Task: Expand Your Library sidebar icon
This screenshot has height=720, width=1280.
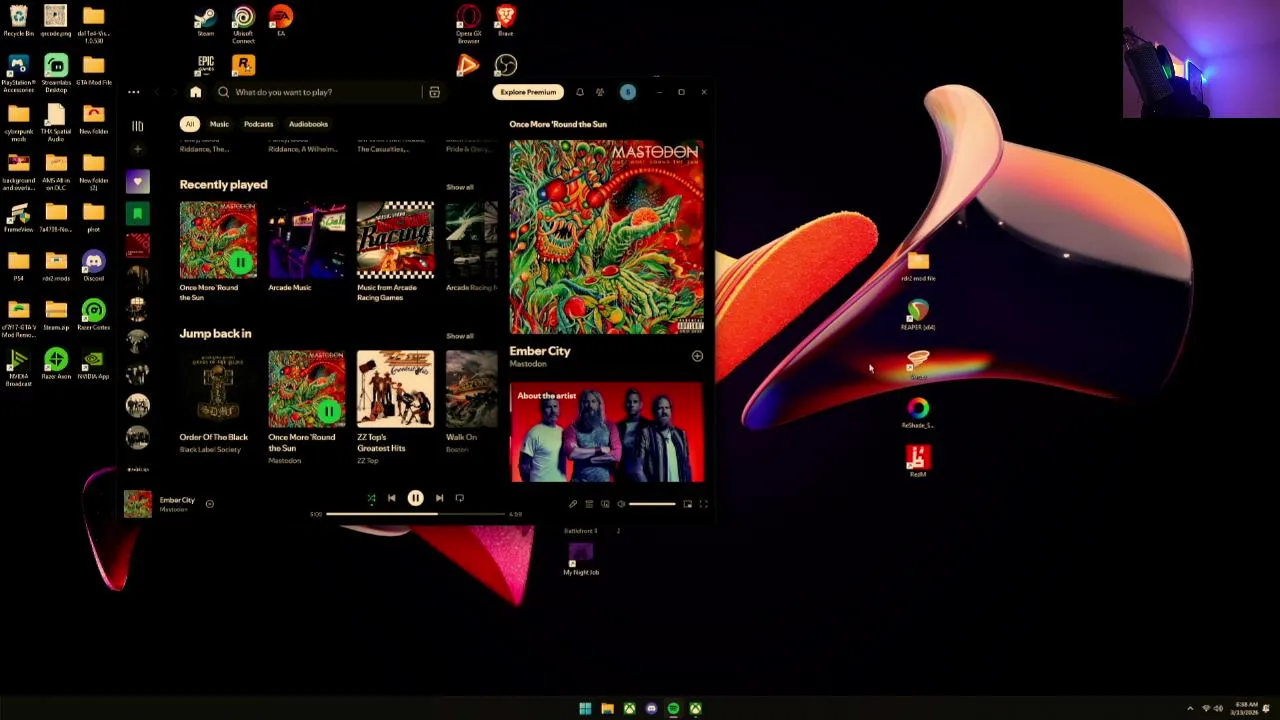Action: coord(138,126)
